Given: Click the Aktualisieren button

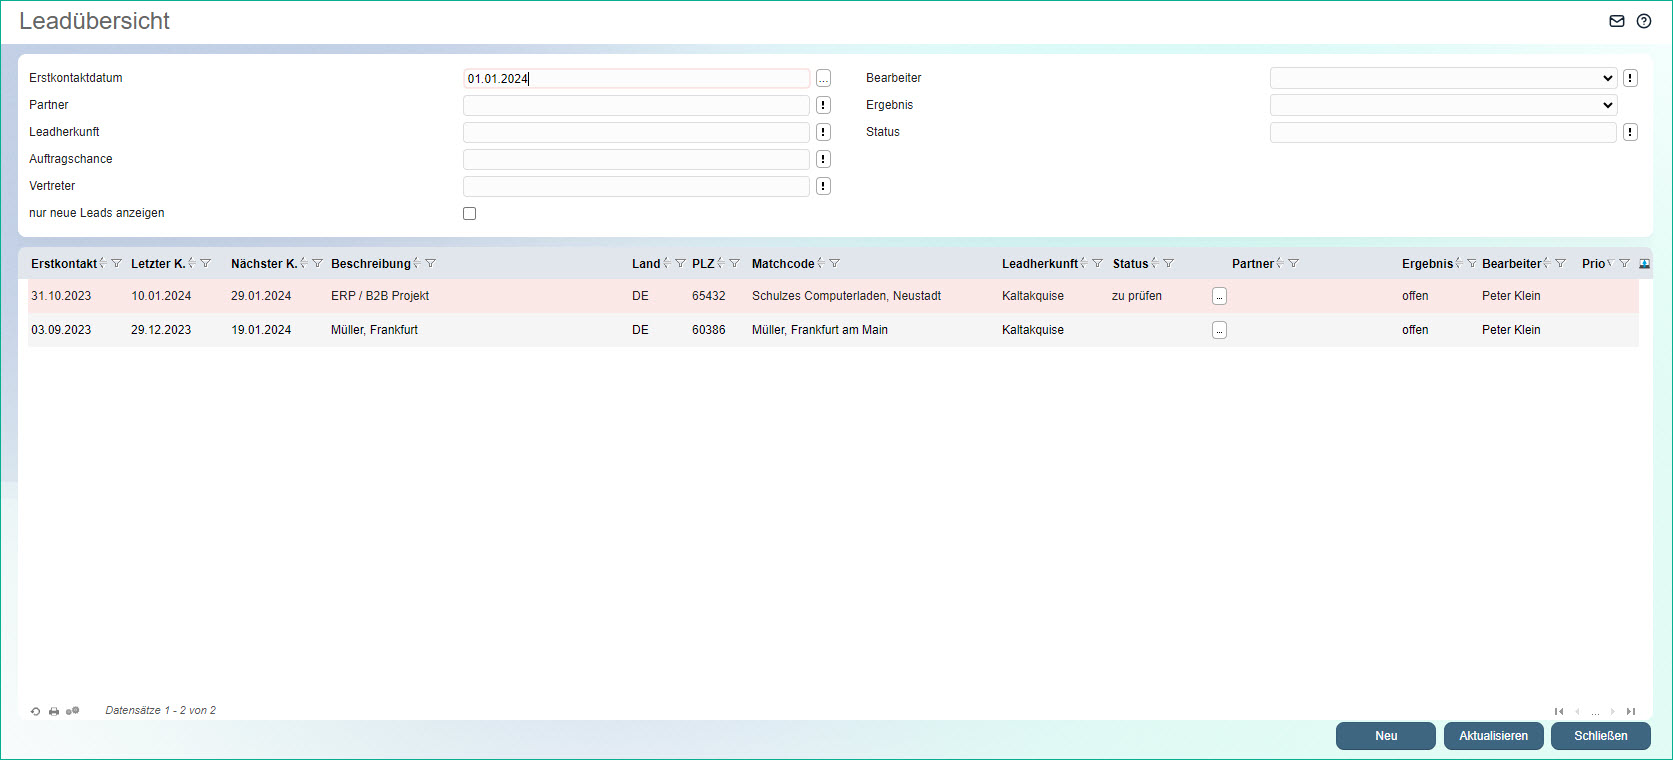Looking at the screenshot, I should [1493, 736].
